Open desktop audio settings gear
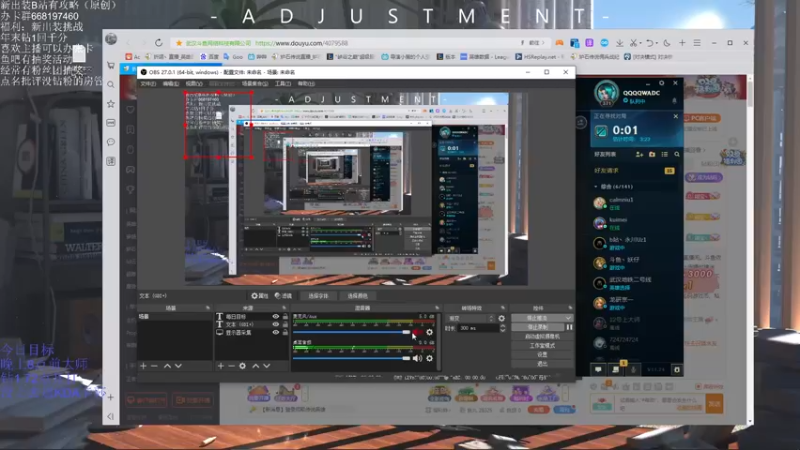Image resolution: width=800 pixels, height=450 pixels. 430,358
